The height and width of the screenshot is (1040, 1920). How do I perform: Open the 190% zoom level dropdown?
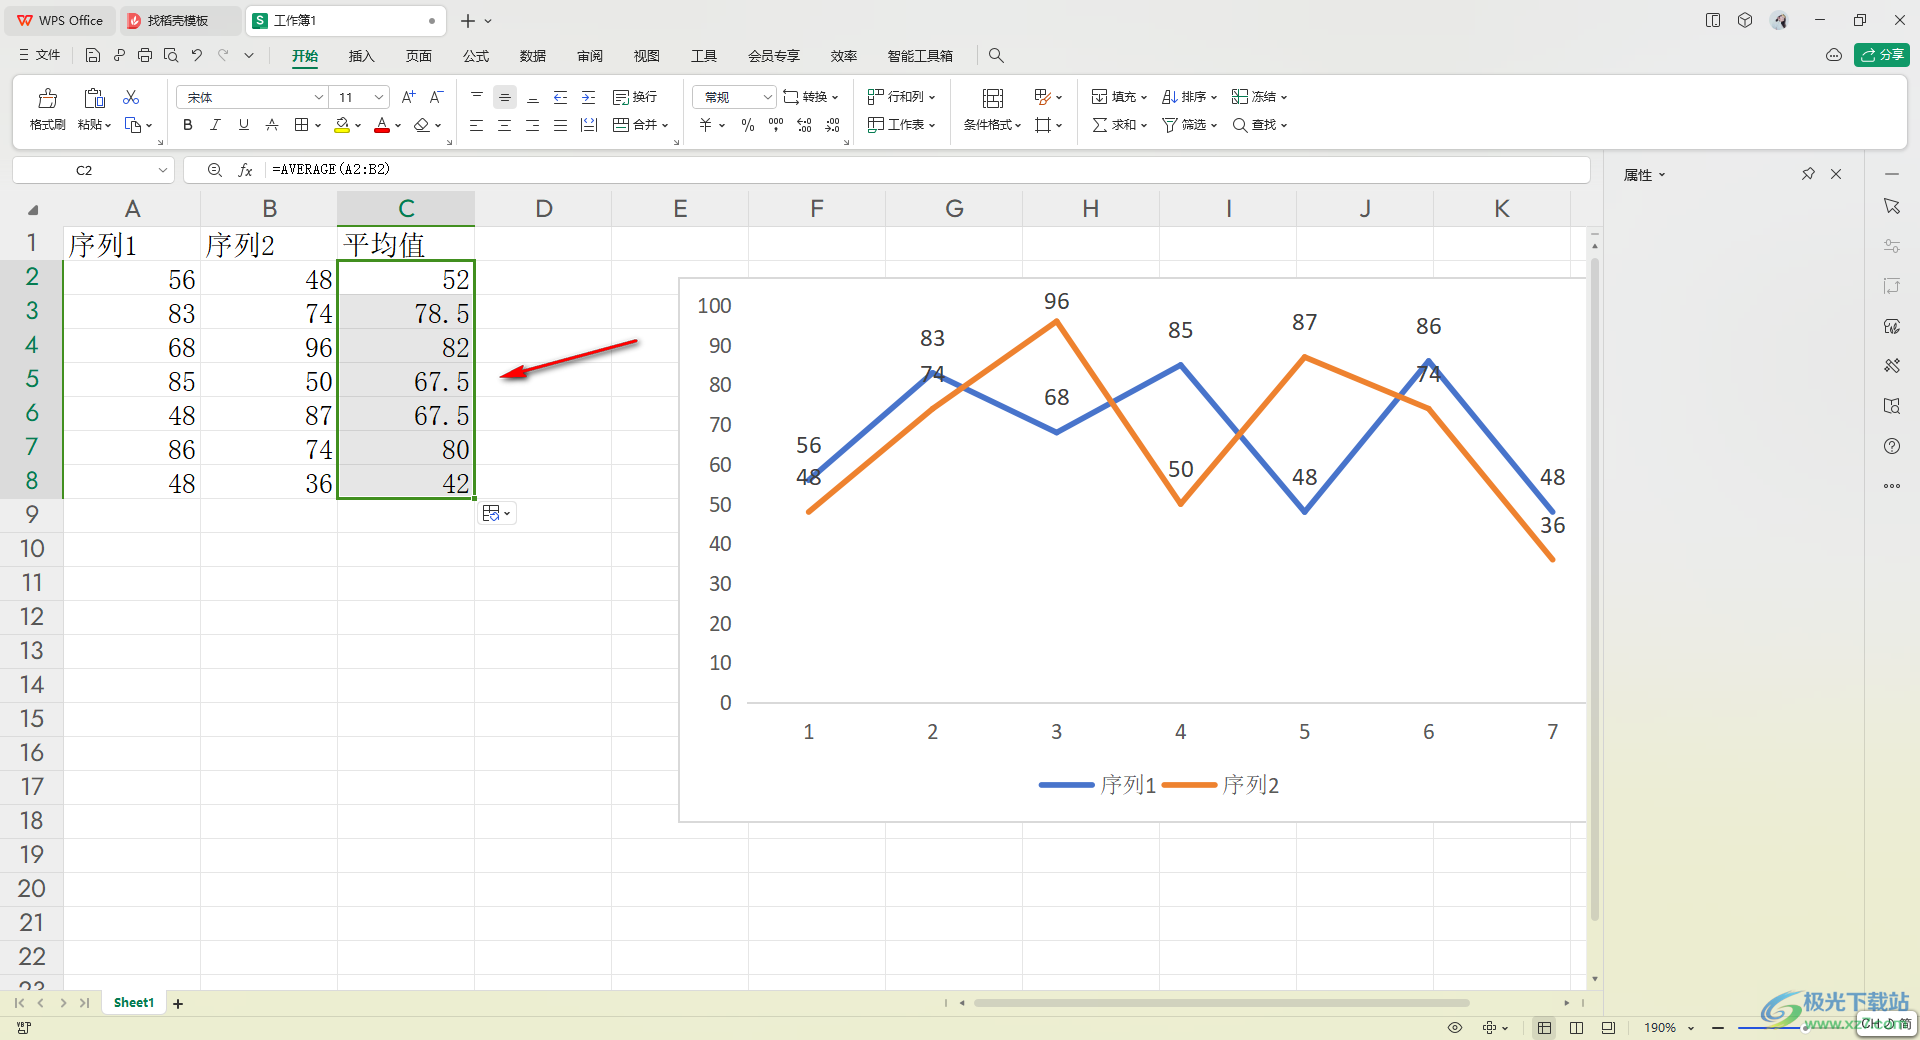(1691, 1028)
